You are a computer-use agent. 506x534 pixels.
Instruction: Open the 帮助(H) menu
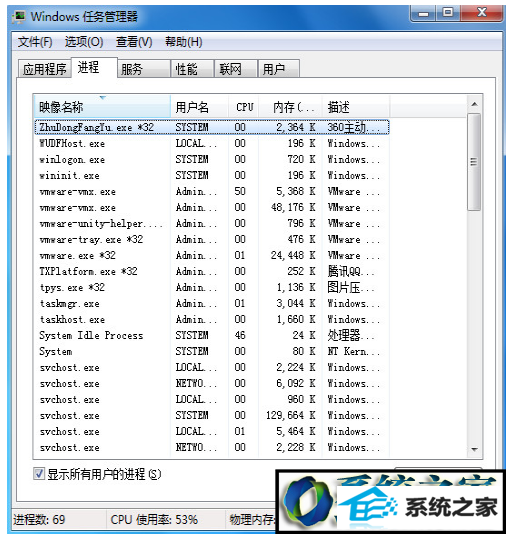[x=184, y=42]
